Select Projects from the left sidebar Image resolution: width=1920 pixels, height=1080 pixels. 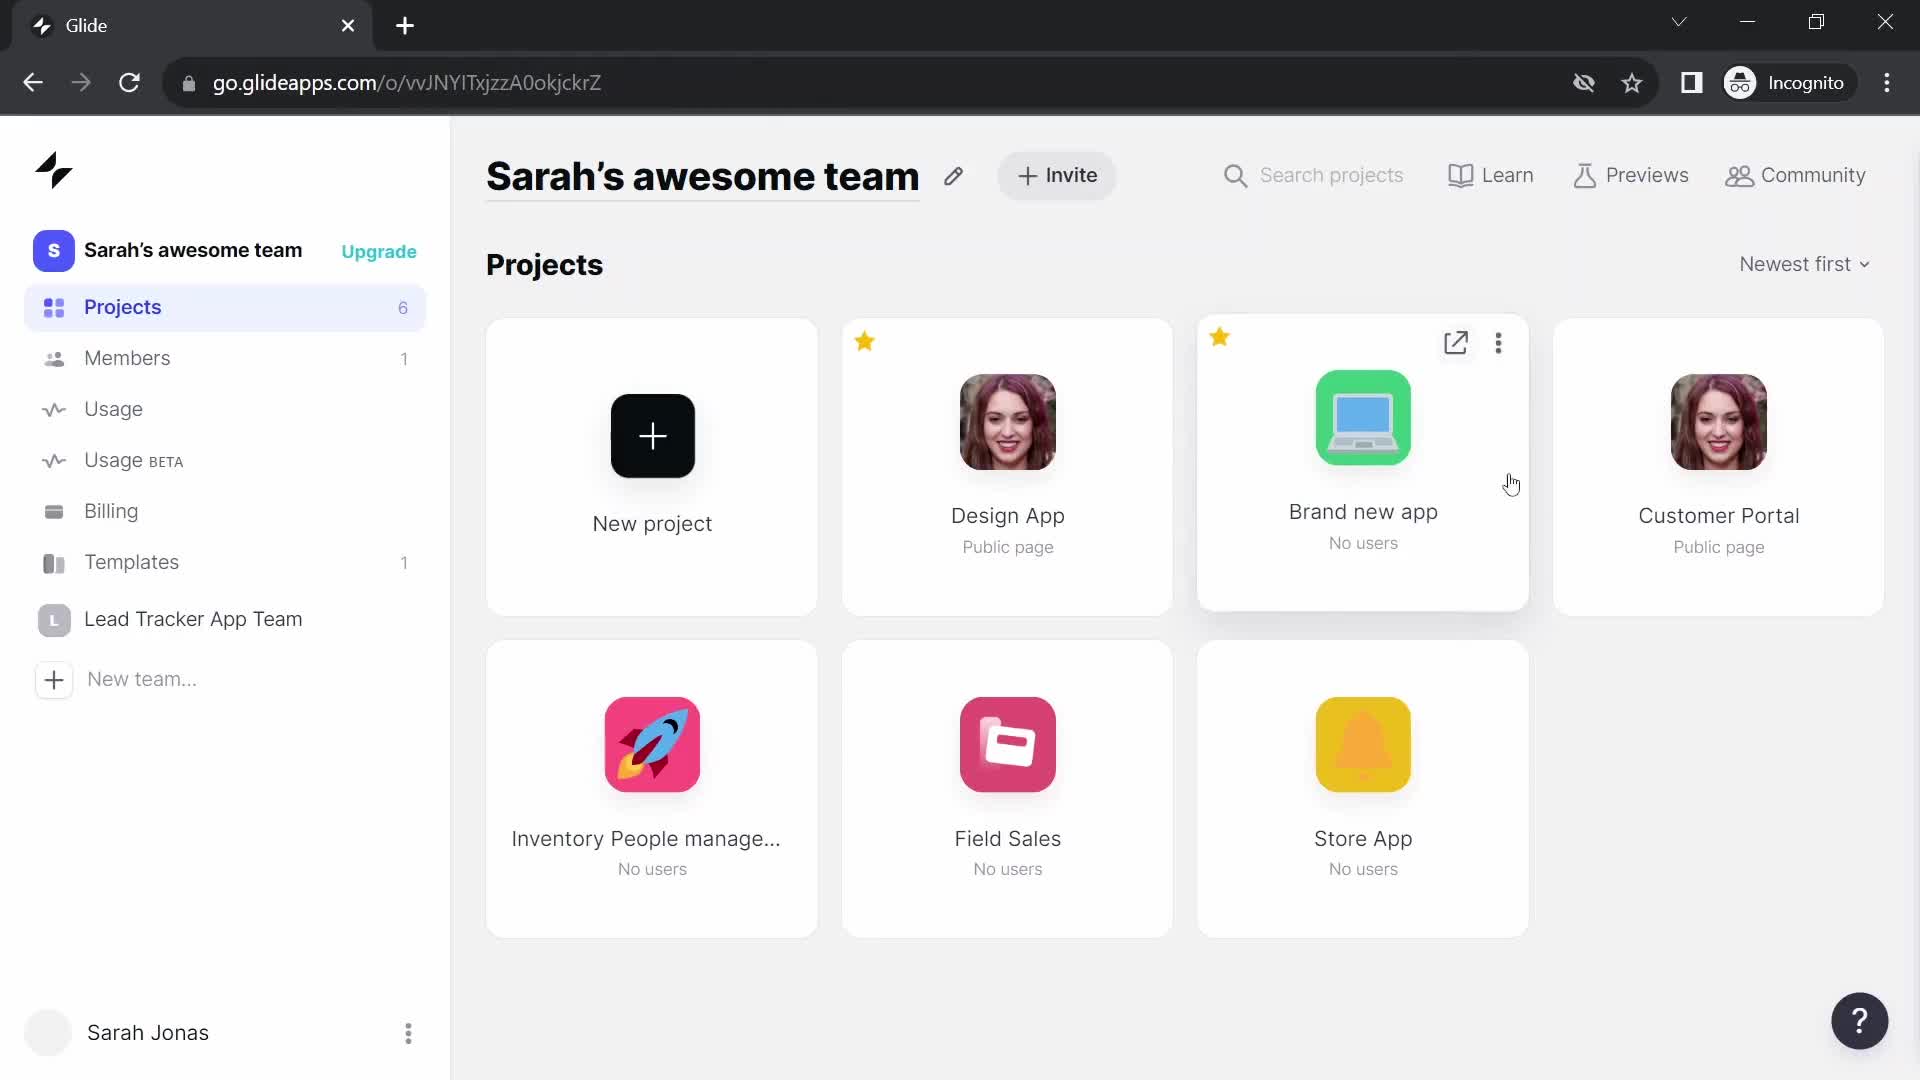click(123, 306)
